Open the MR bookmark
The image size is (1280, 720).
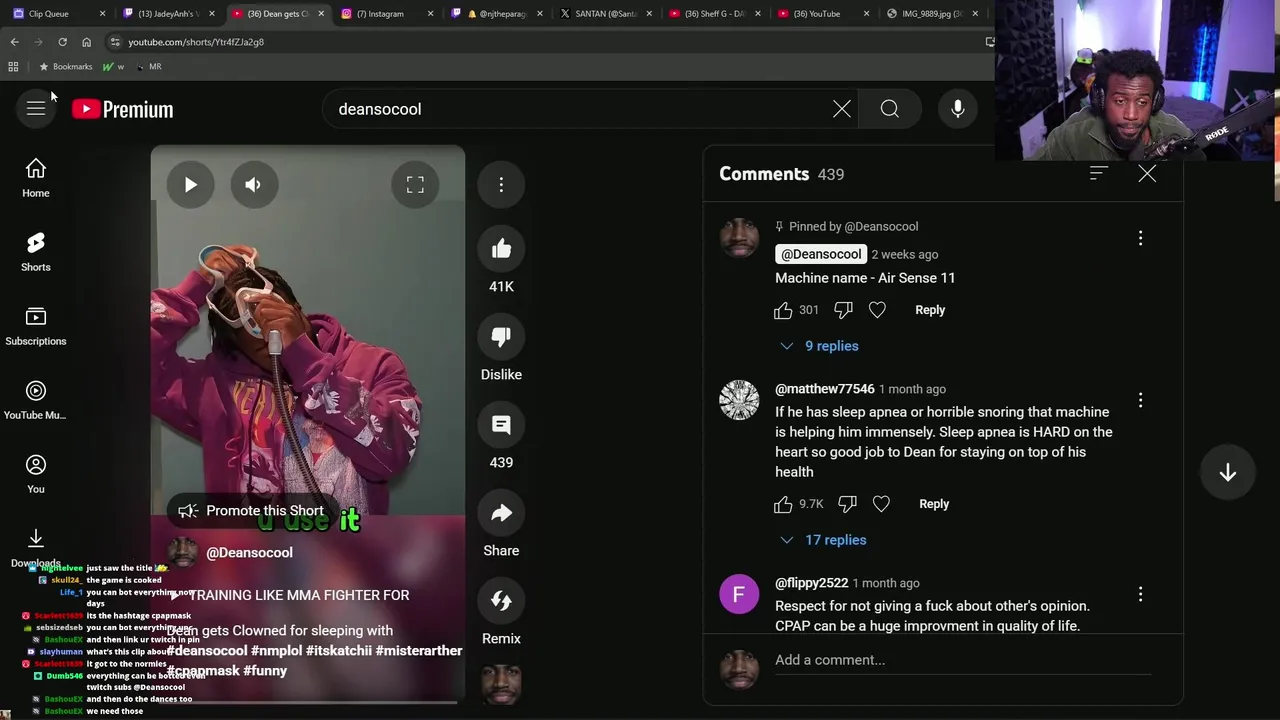[148, 66]
